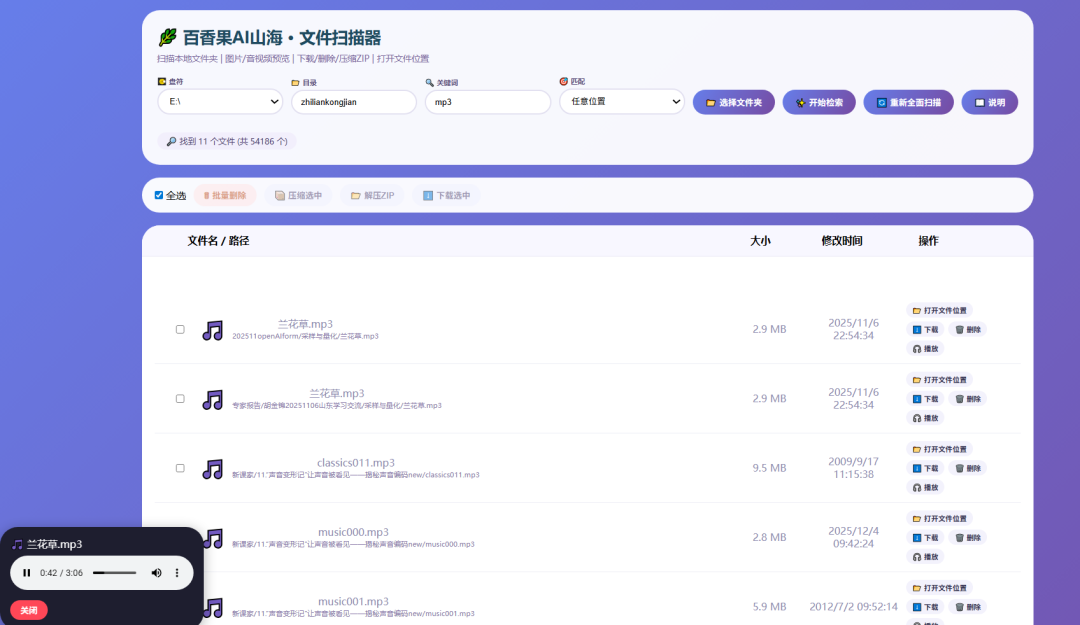
Task: Play the music000.mp3 file
Action: pyautogui.click(x=925, y=557)
